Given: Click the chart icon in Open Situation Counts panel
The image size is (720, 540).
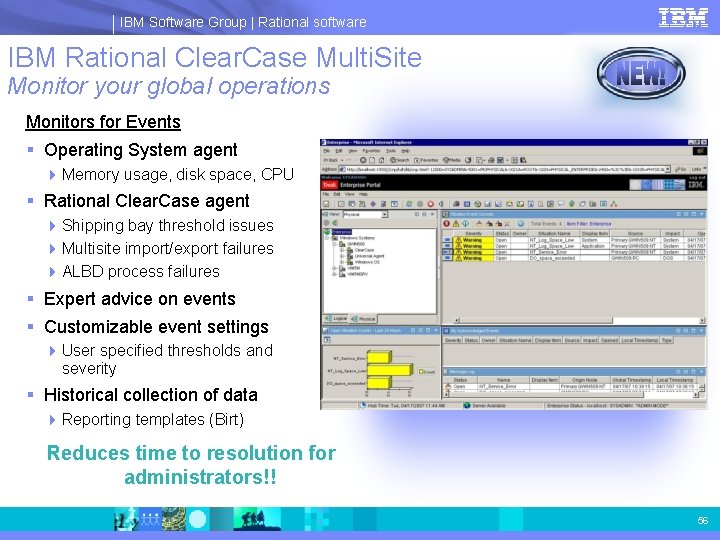Looking at the screenshot, I should coord(327,340).
